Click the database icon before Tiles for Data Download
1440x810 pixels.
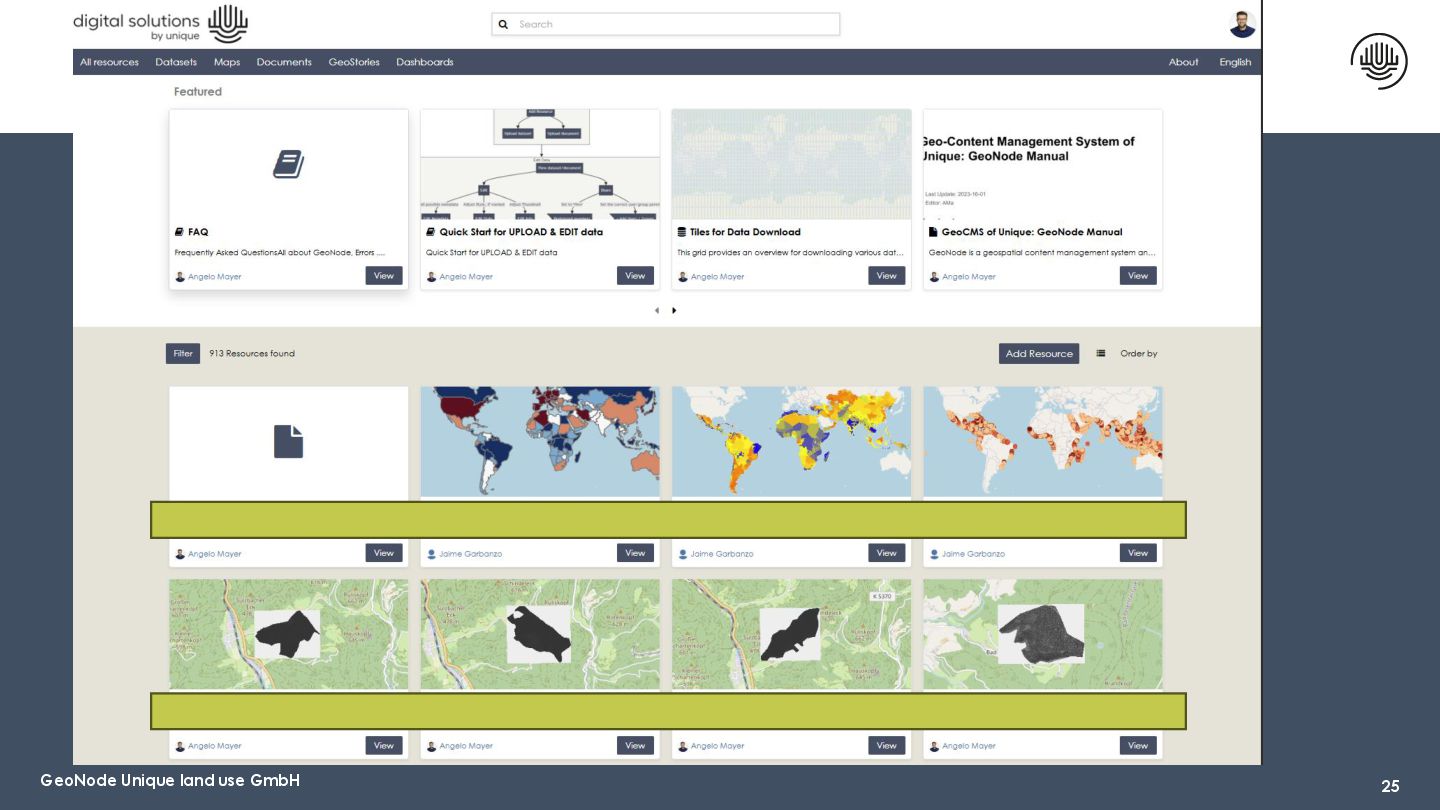682,232
